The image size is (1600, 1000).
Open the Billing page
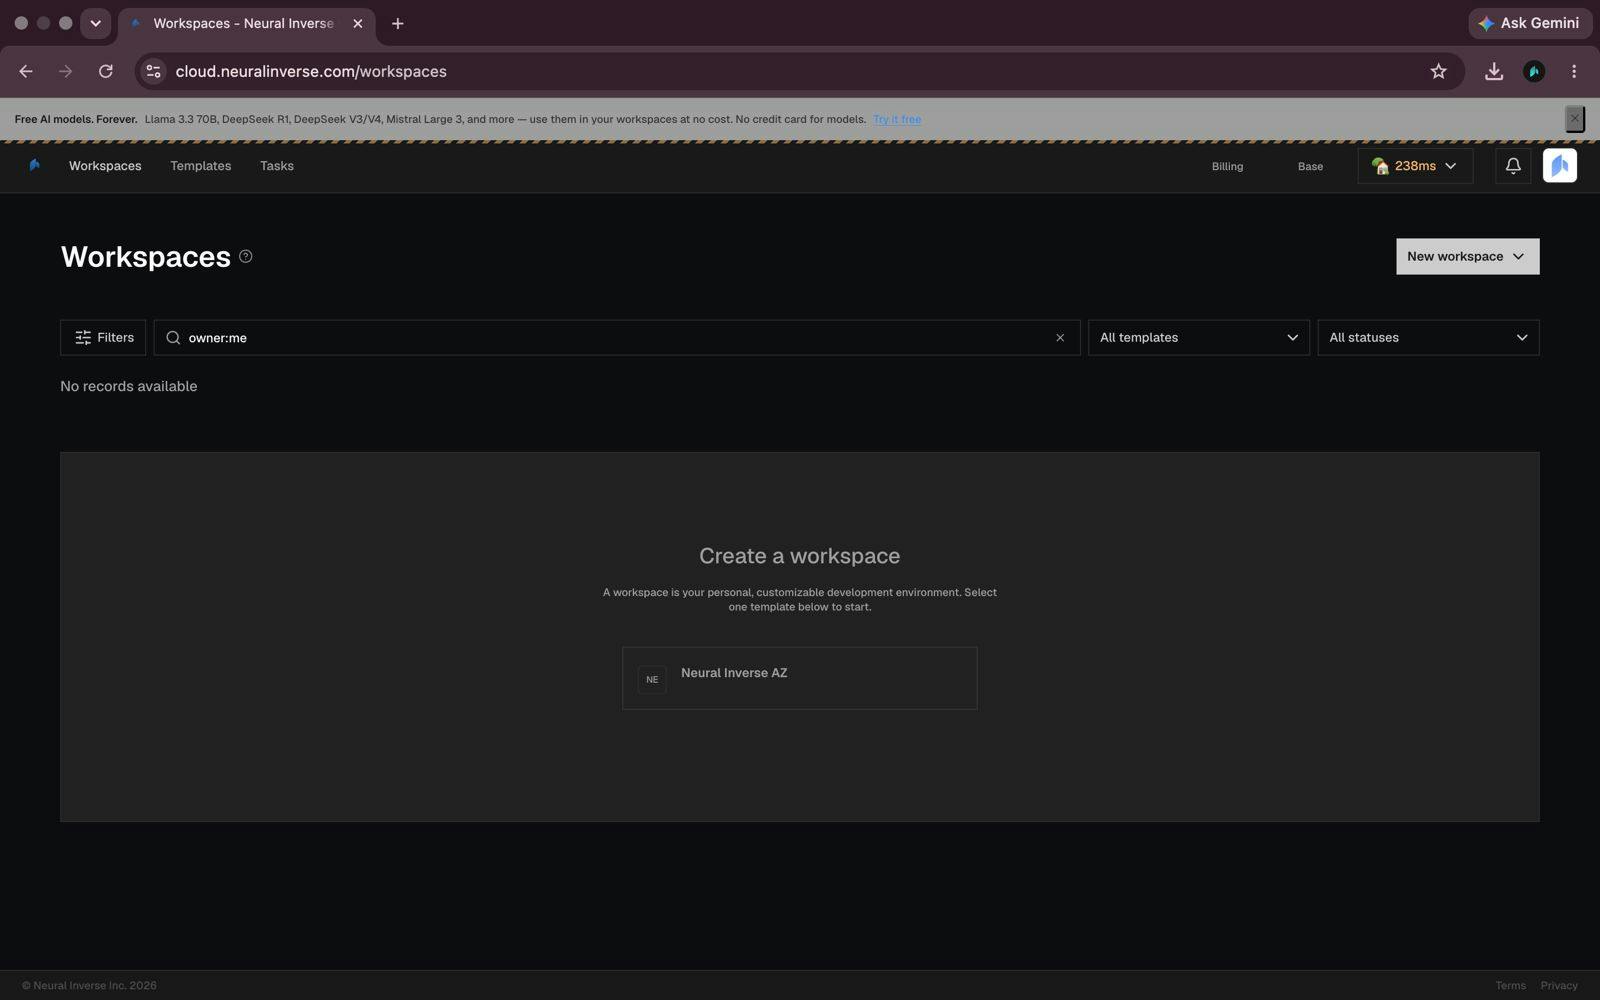(x=1227, y=166)
